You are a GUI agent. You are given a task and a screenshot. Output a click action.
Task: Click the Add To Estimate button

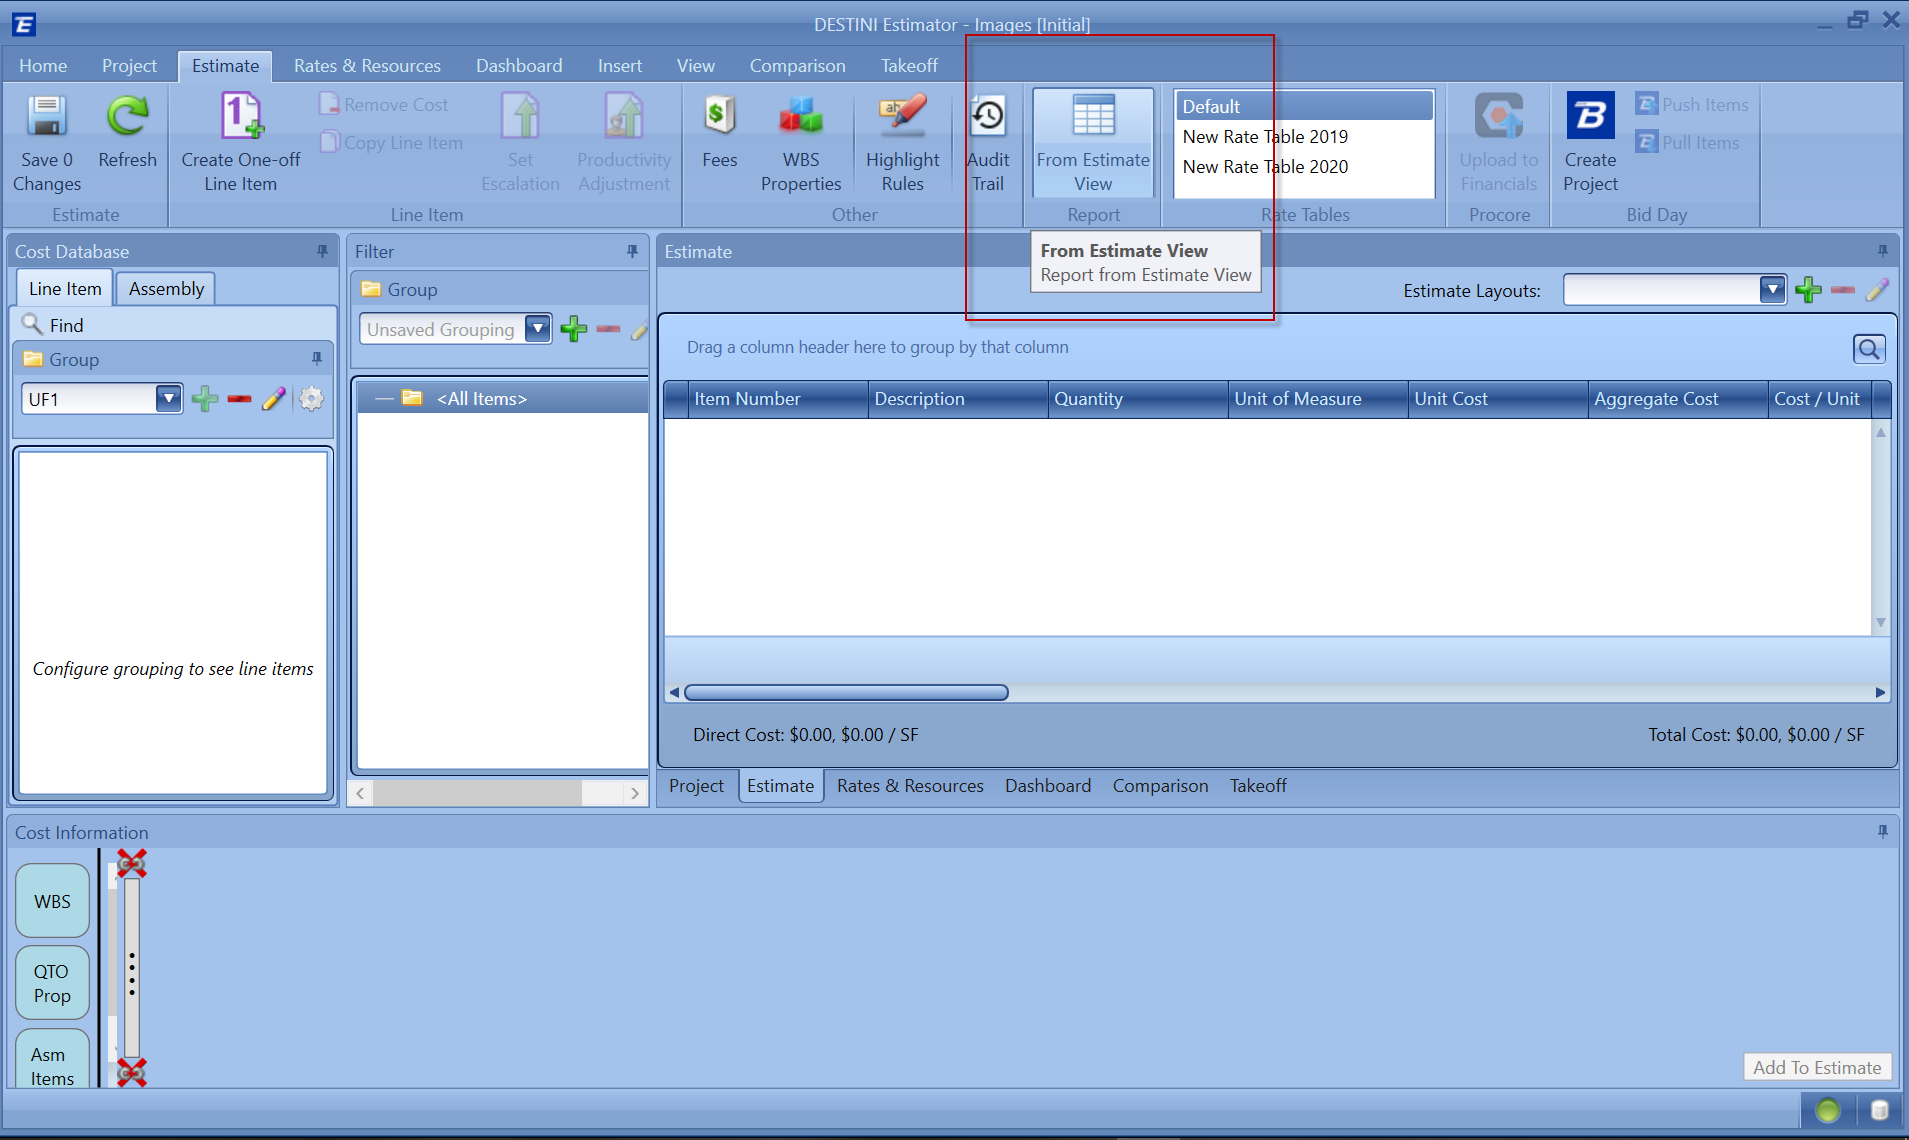click(x=1816, y=1067)
